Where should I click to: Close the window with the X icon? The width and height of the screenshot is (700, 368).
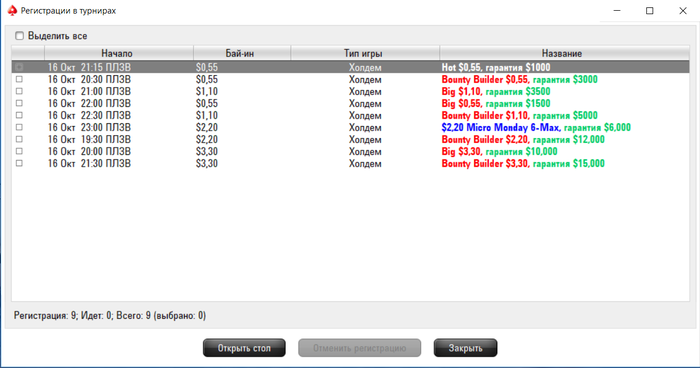[x=683, y=11]
